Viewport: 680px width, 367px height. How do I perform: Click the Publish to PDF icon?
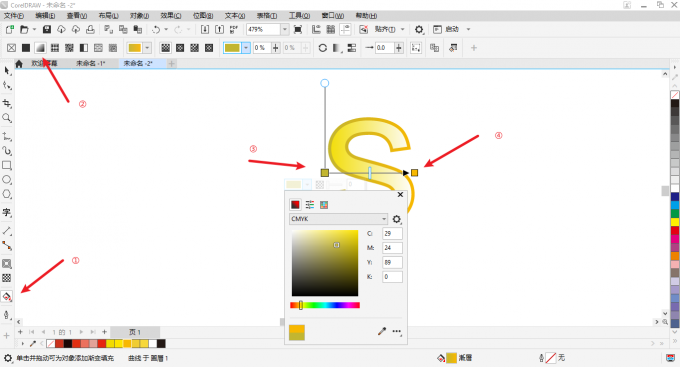(234, 29)
